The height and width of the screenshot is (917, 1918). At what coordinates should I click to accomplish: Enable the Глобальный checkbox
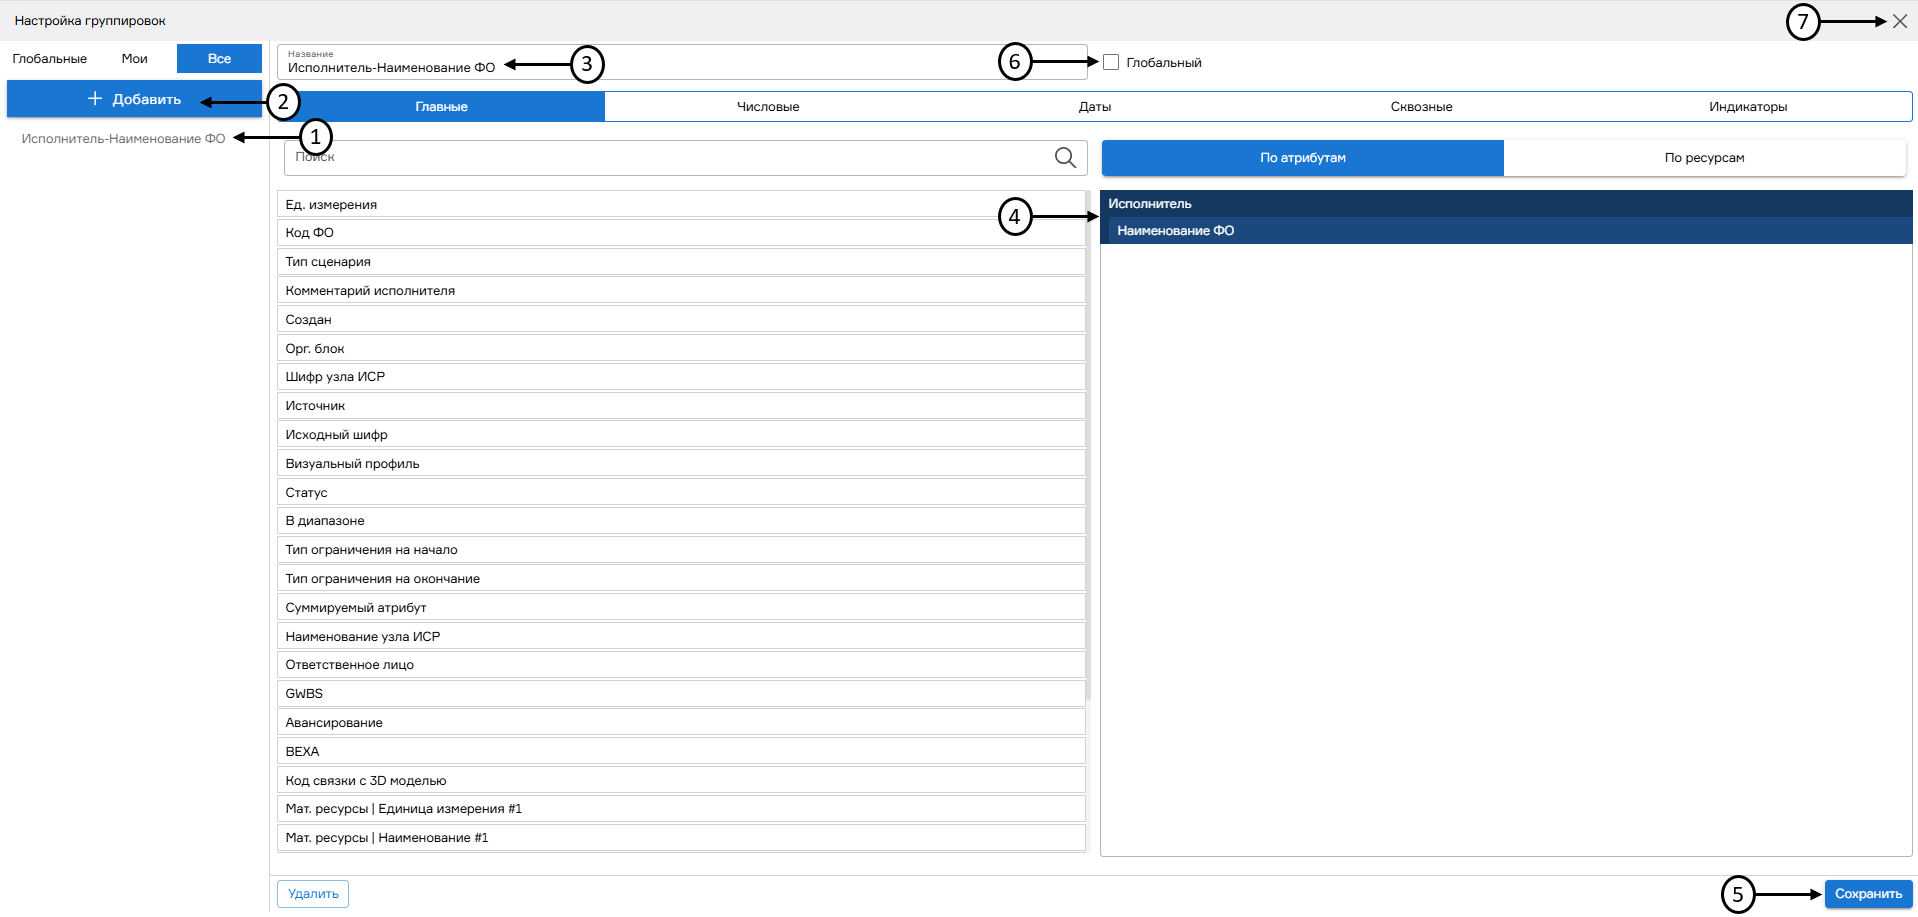click(1111, 63)
